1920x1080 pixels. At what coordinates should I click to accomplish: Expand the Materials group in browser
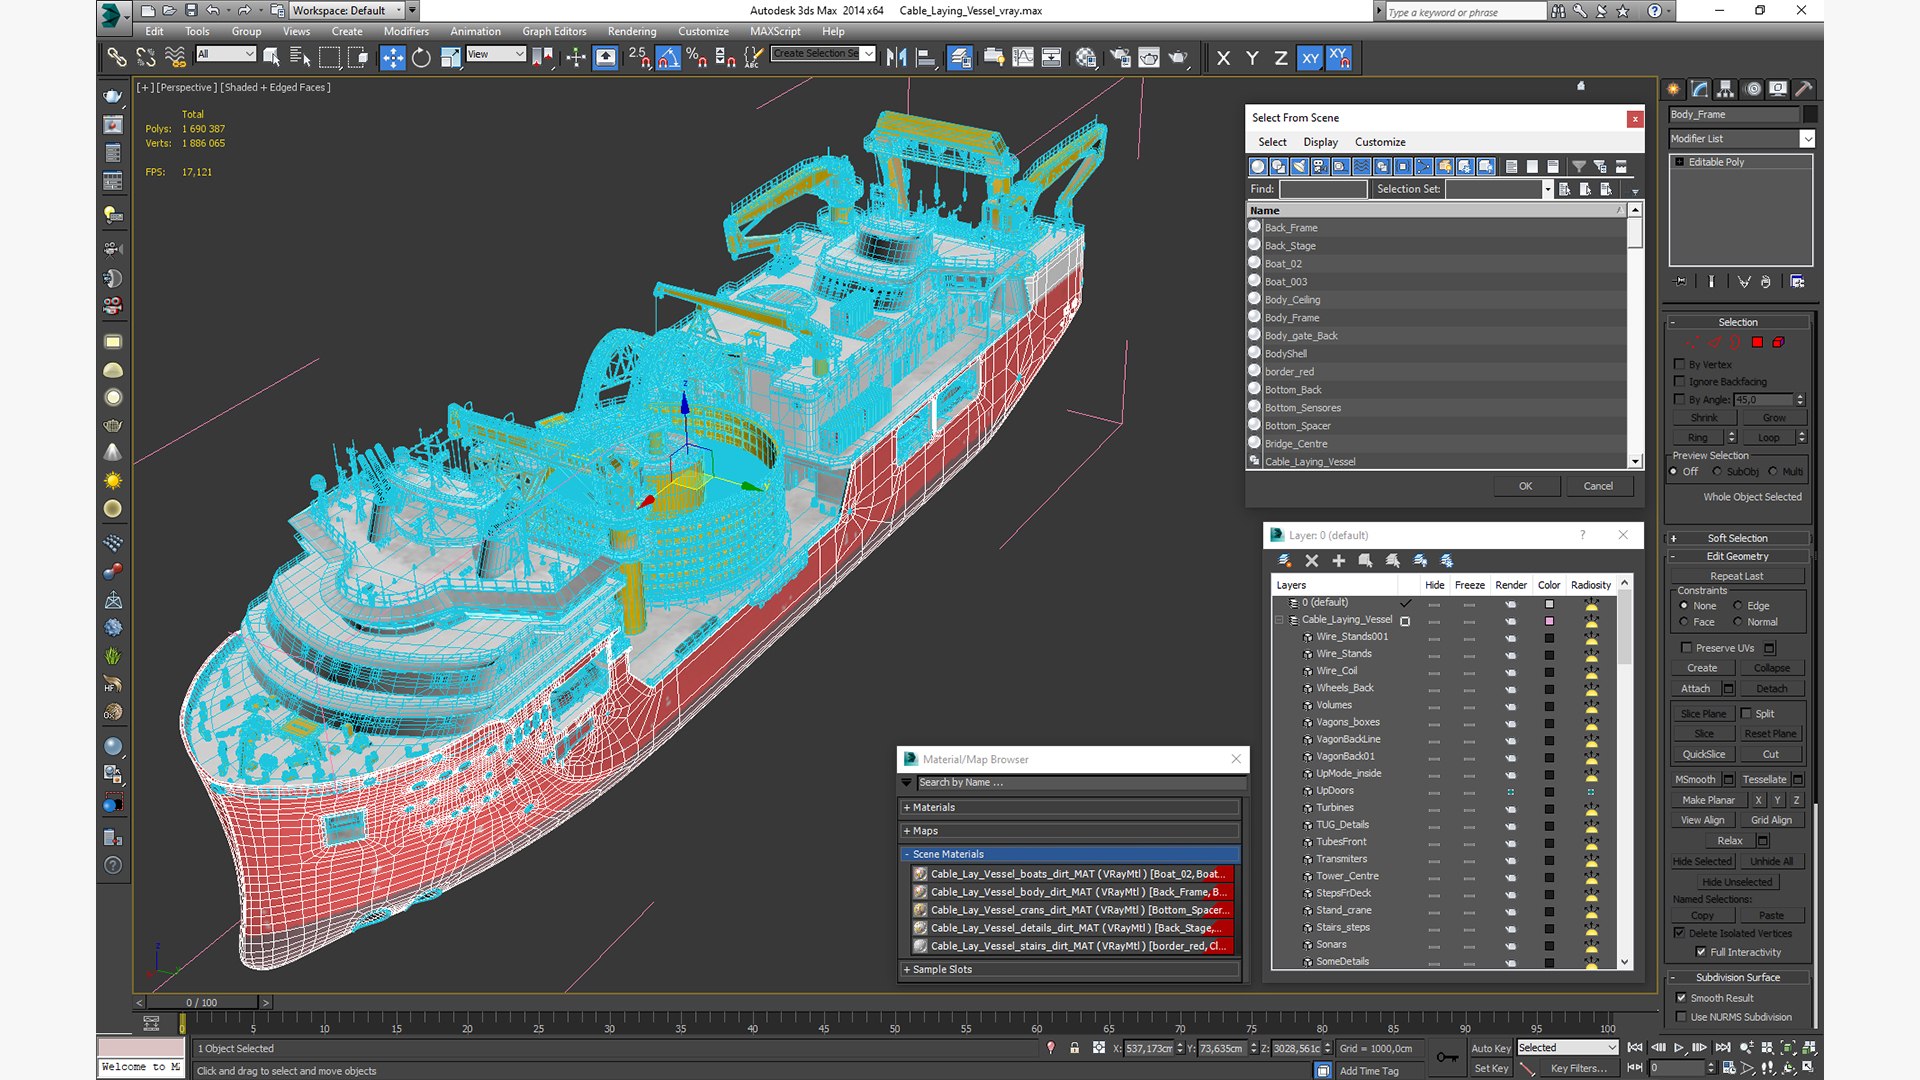pos(1070,807)
